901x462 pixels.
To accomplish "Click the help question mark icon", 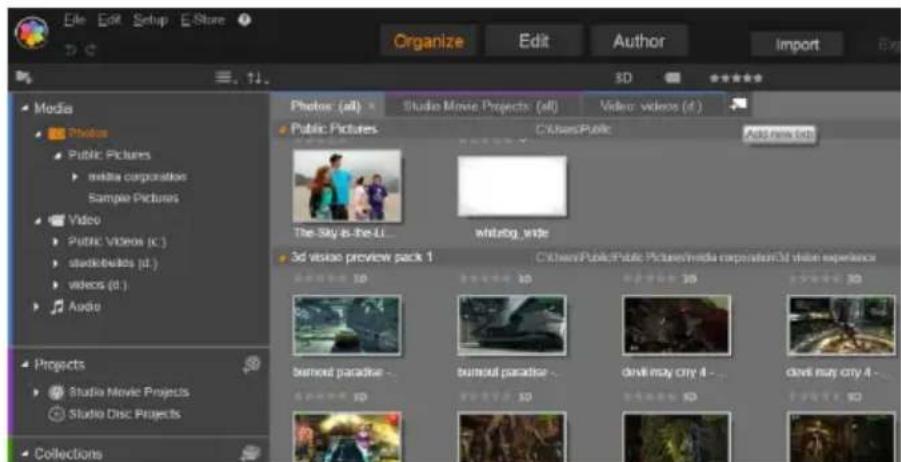I will click(x=244, y=20).
